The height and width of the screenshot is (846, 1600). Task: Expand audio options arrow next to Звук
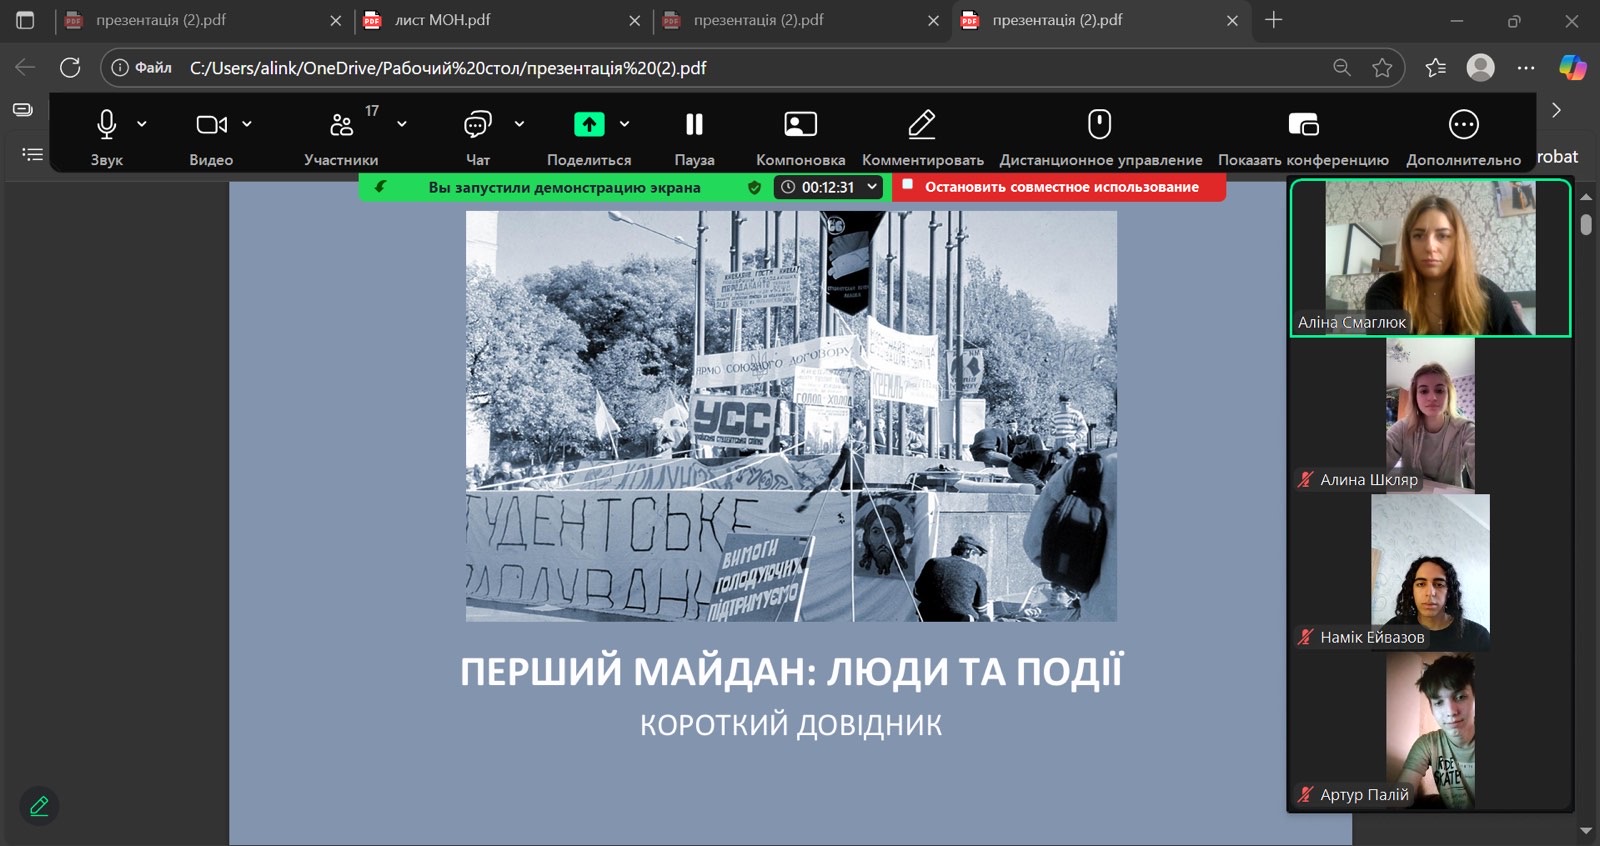point(142,124)
